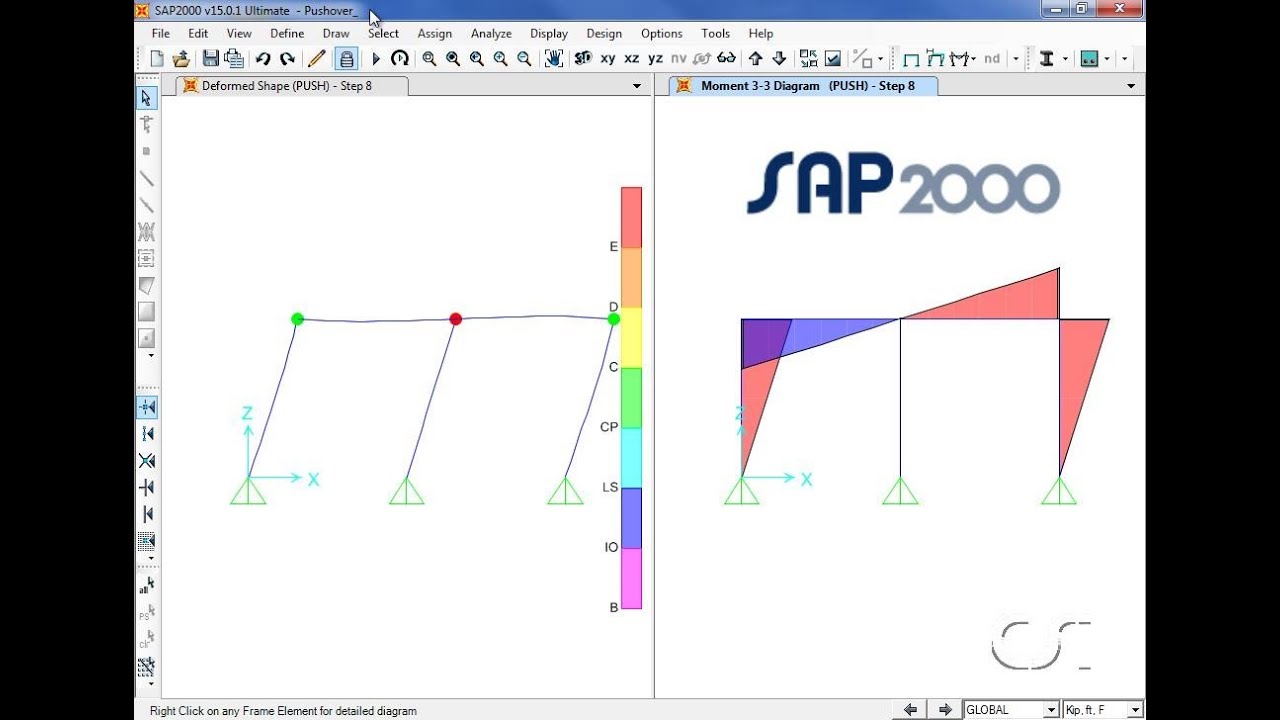Click the red hinge on the beam
Image resolution: width=1280 pixels, height=720 pixels.
(456, 319)
